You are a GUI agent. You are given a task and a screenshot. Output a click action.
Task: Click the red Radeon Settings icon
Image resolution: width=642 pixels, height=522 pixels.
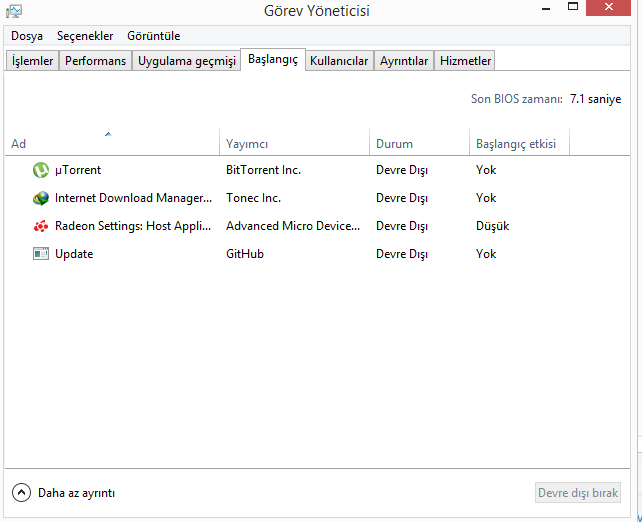tap(41, 226)
